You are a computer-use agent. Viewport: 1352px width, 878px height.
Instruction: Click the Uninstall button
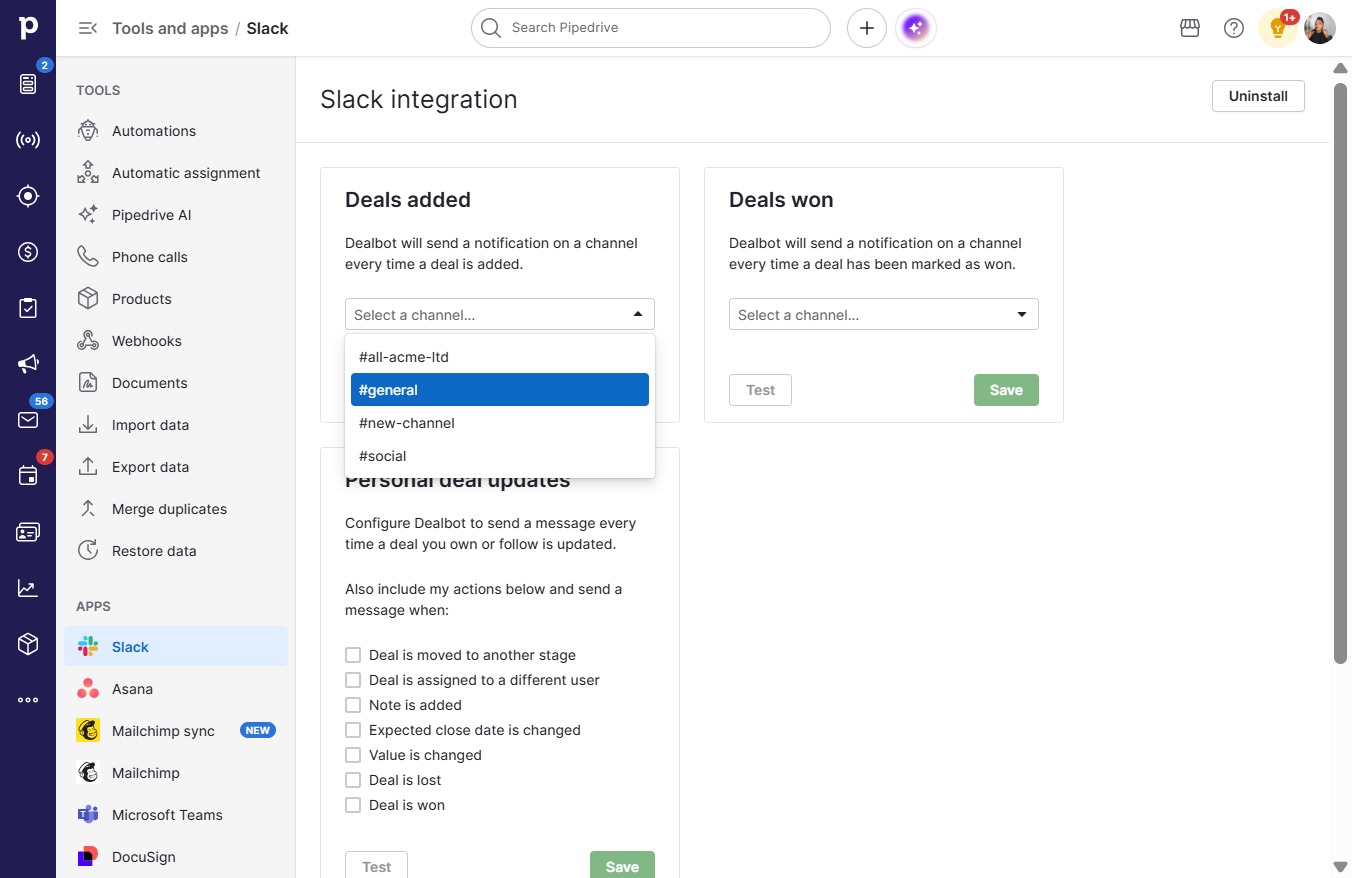pyautogui.click(x=1258, y=96)
